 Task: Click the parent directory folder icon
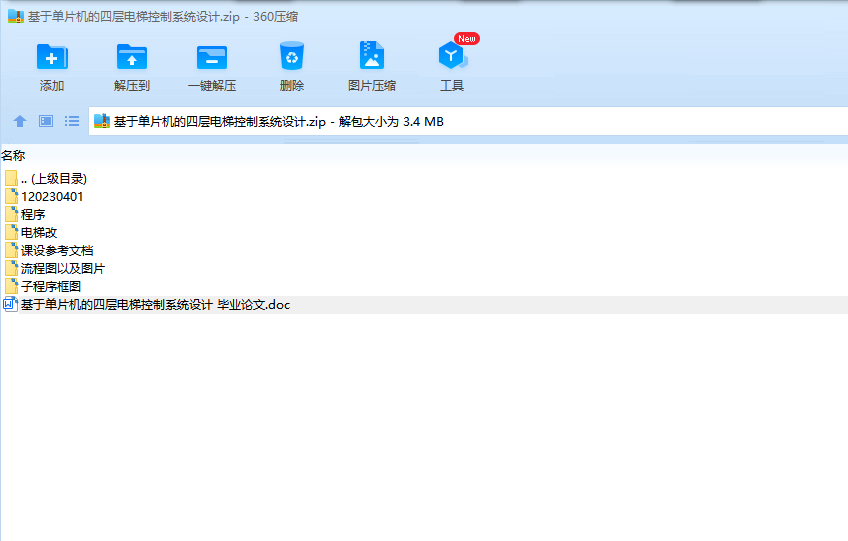(x=11, y=178)
